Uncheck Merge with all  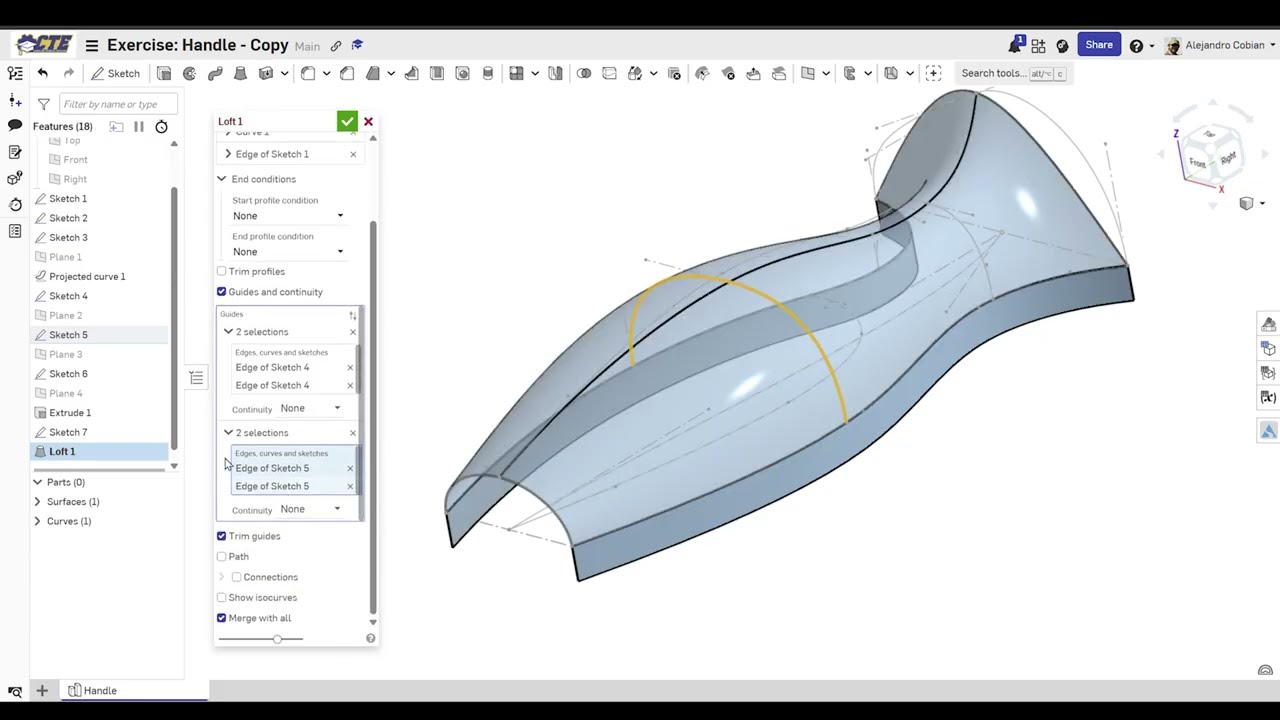tap(222, 618)
